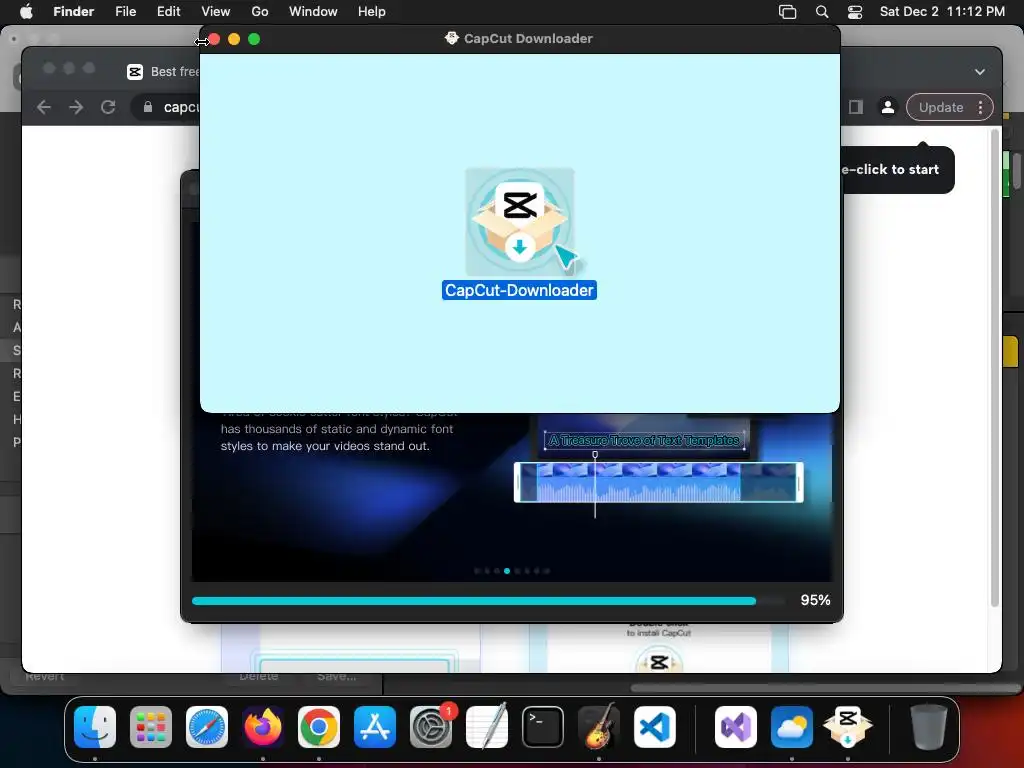Open the Help menu
1024x768 pixels.
pos(372,12)
